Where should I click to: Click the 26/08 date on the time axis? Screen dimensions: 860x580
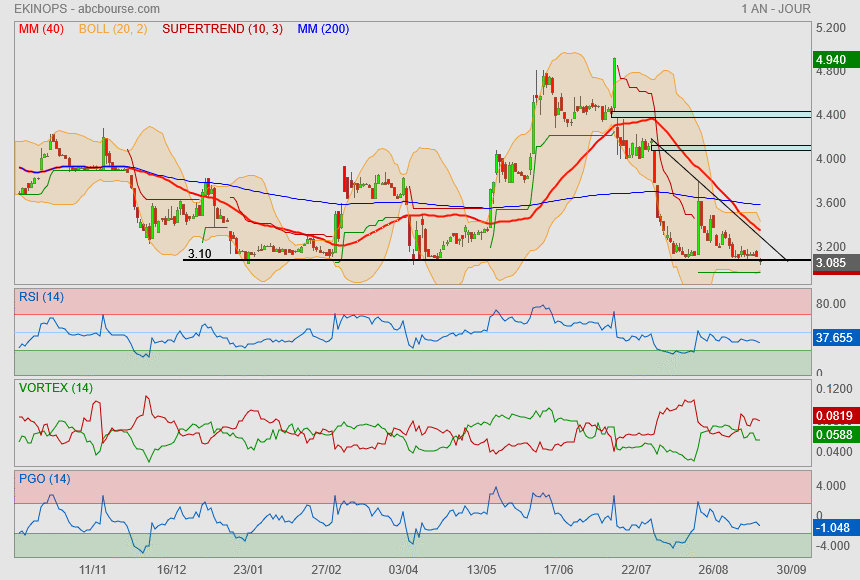coord(713,569)
